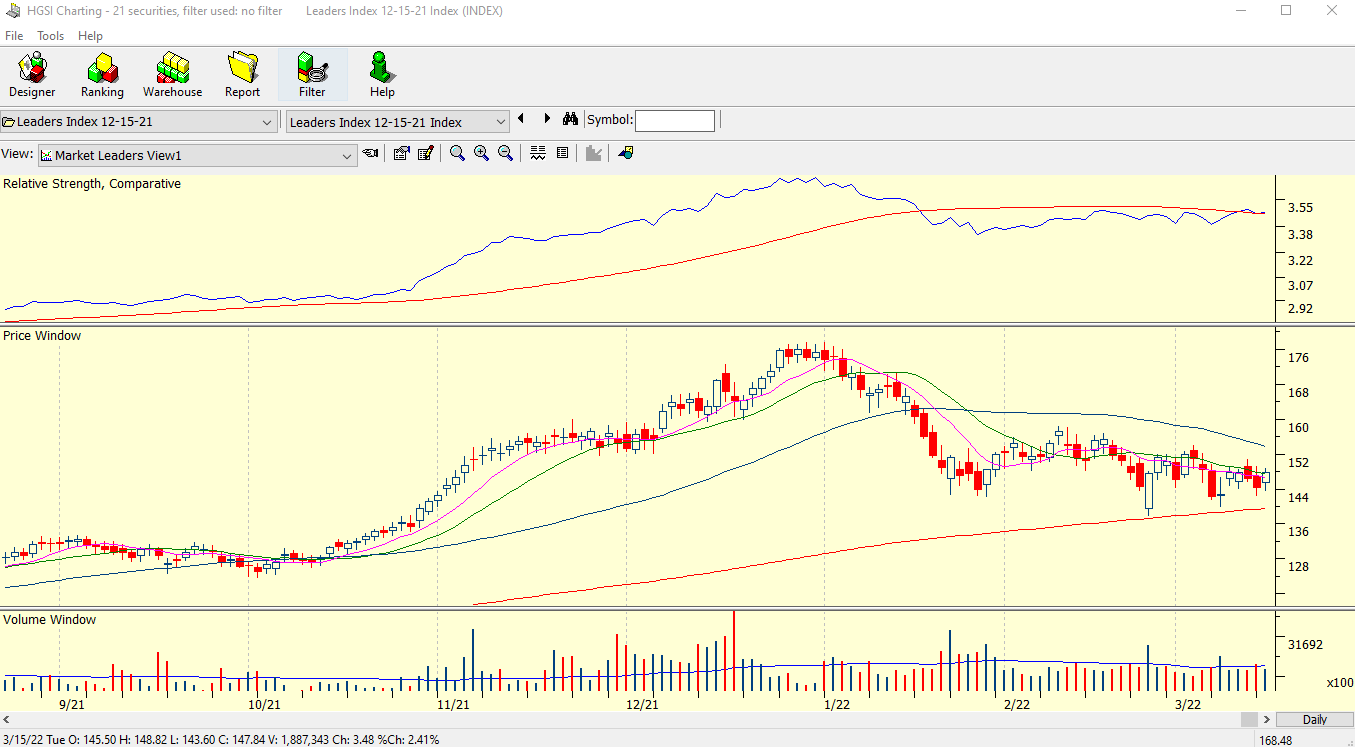The image size is (1355, 747).
Task: Go to next security arrow
Action: tap(547, 119)
